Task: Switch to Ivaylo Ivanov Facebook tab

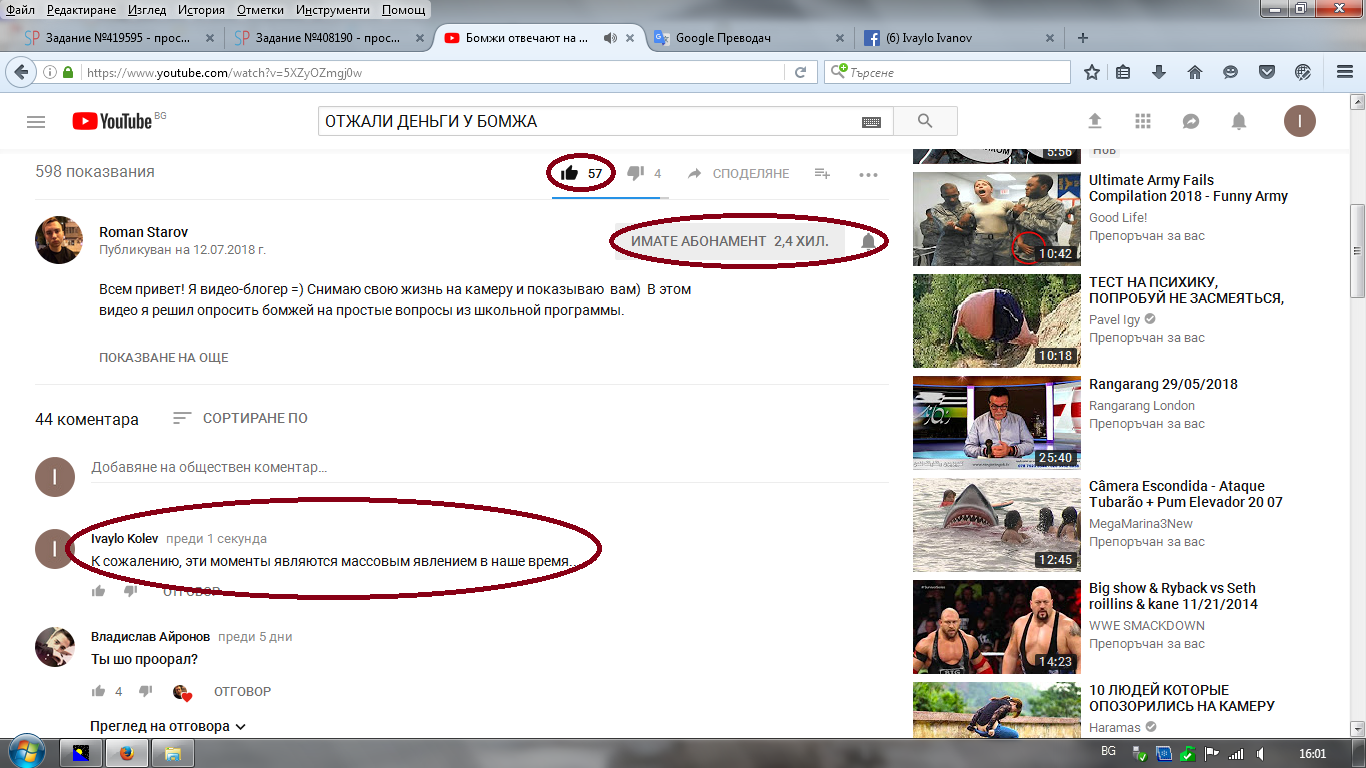Action: [x=960, y=38]
